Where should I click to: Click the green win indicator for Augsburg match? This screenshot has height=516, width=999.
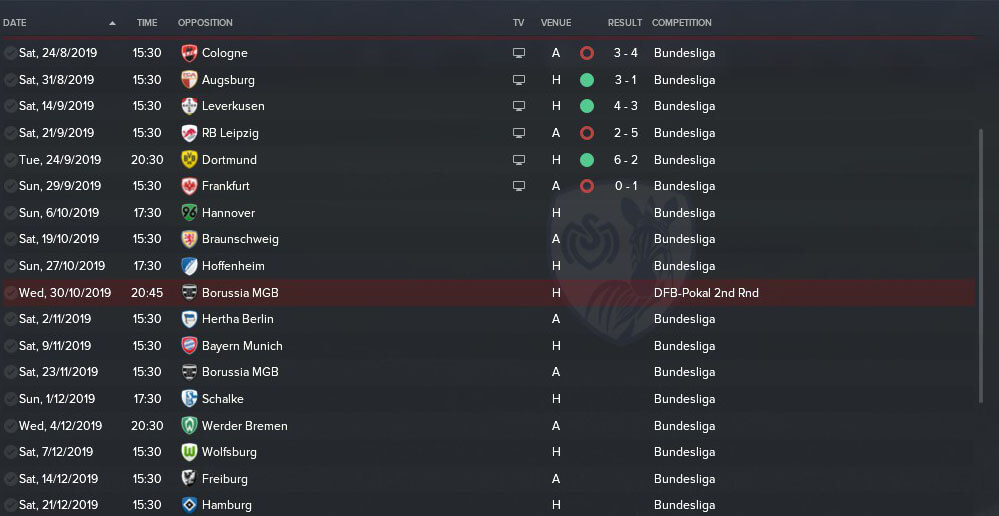(587, 80)
